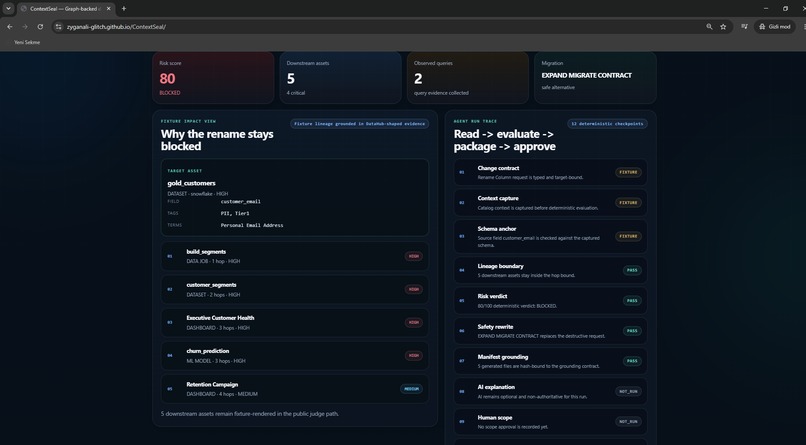Click FIXTURE badge on Schema anchor
806x445 pixels.
pyautogui.click(x=628, y=236)
